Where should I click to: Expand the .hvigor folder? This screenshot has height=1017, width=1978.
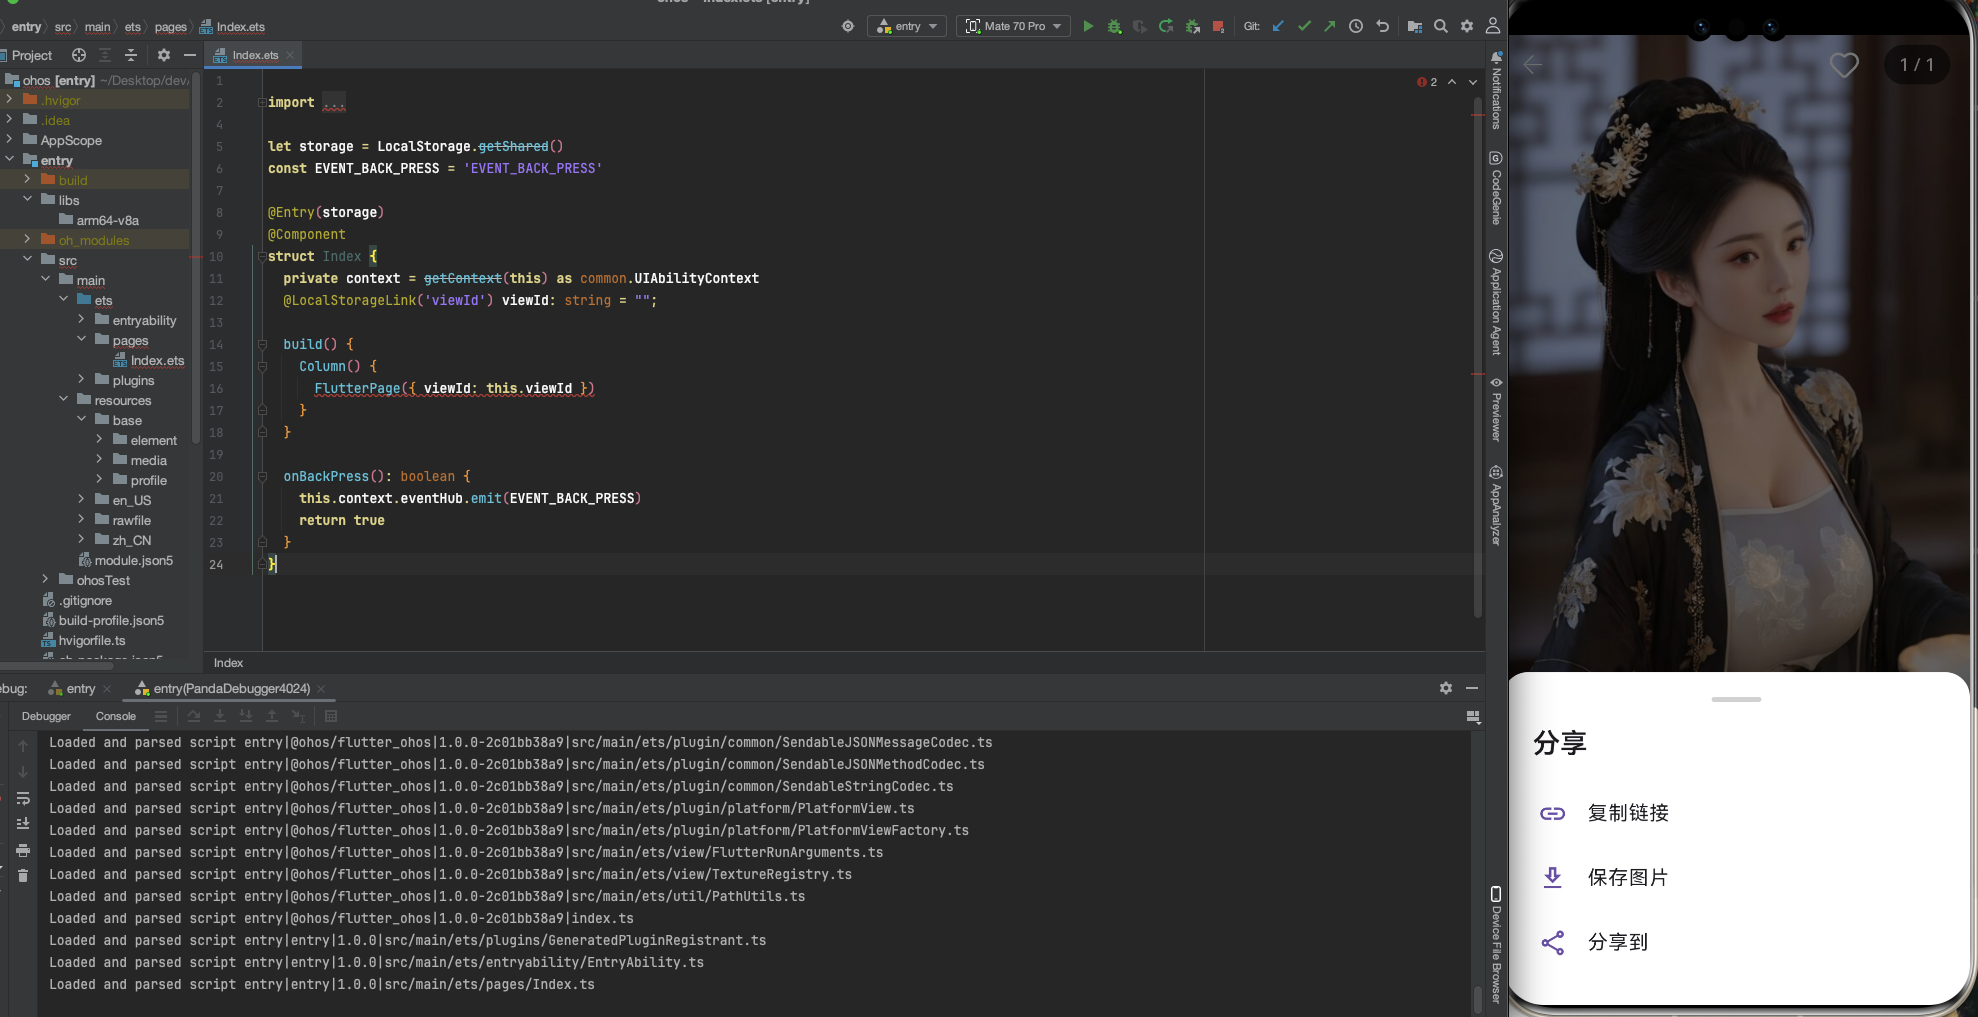click(9, 100)
